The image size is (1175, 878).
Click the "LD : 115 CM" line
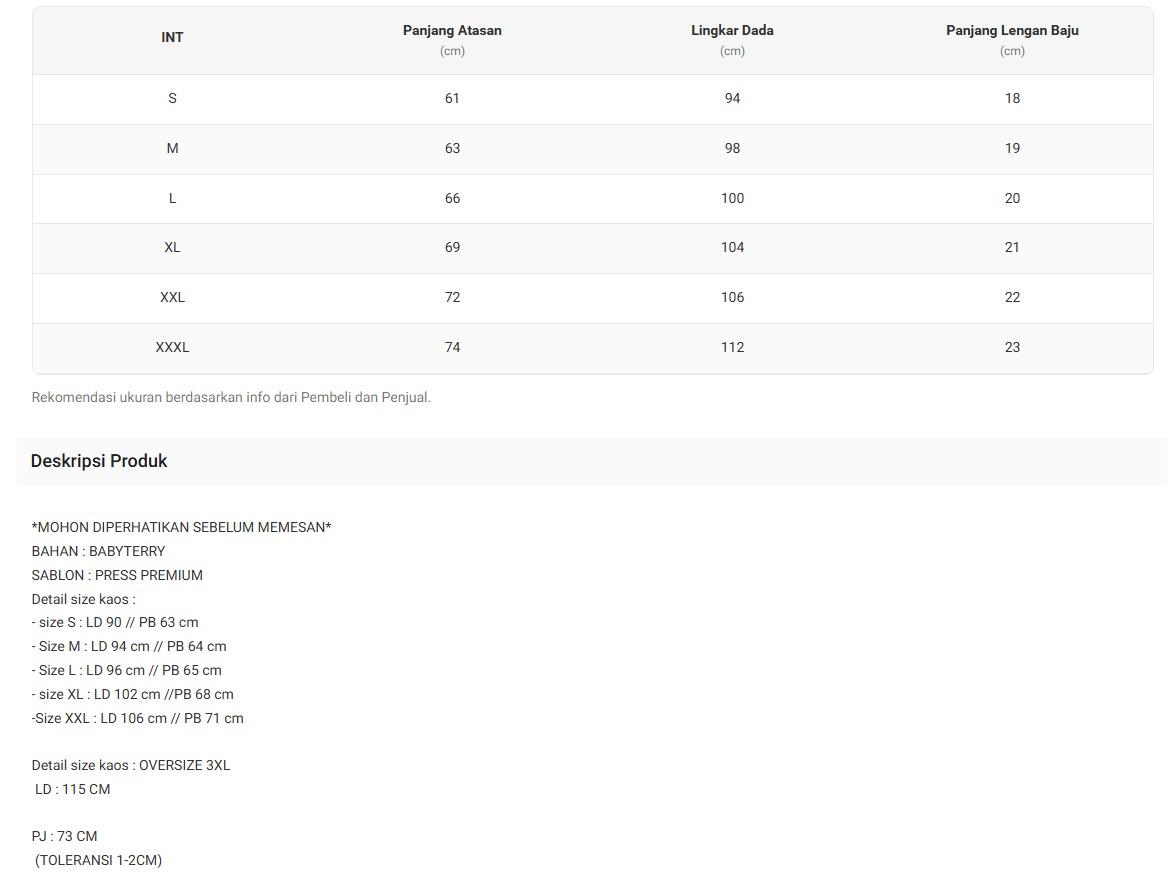click(72, 789)
